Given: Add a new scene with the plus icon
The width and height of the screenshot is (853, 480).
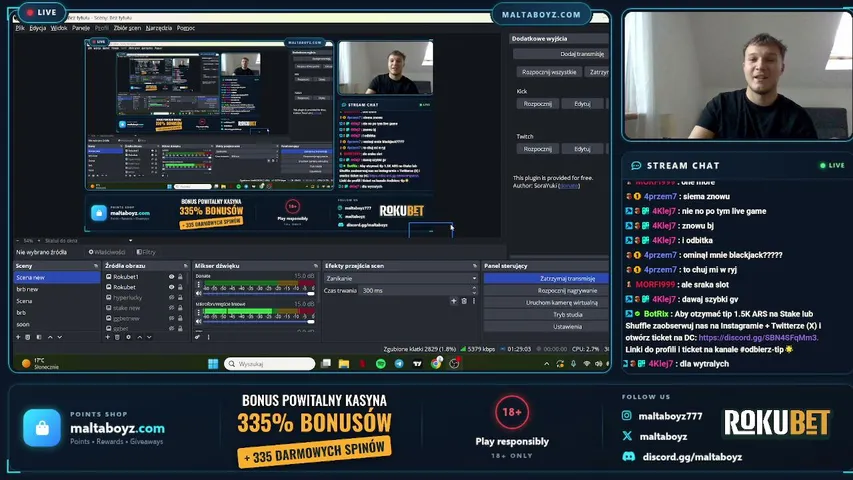Looking at the screenshot, I should pyautogui.click(x=18, y=337).
